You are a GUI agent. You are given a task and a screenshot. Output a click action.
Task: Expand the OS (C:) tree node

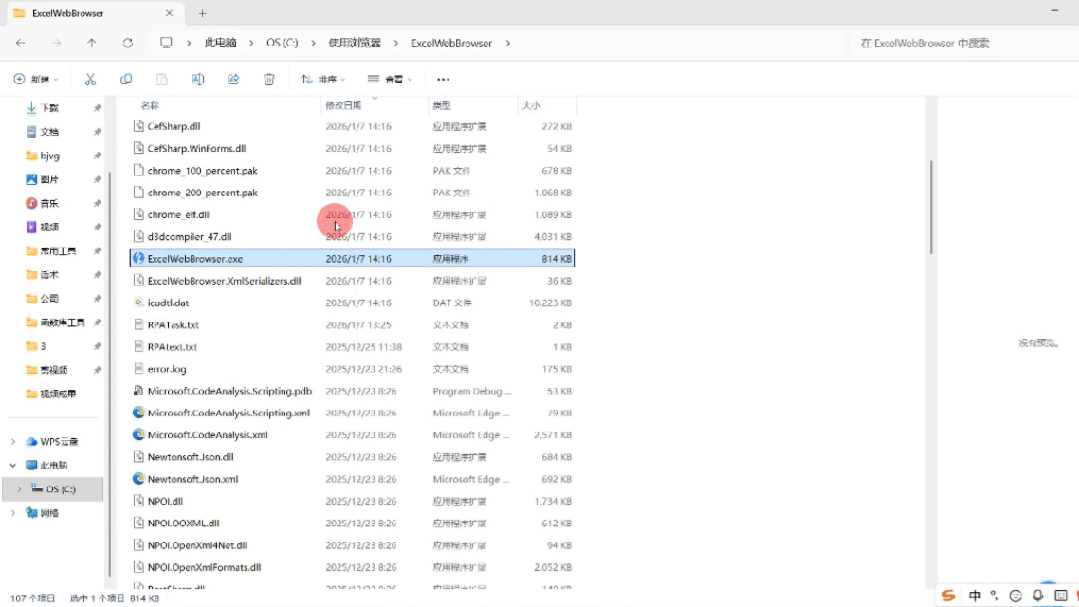click(19, 489)
